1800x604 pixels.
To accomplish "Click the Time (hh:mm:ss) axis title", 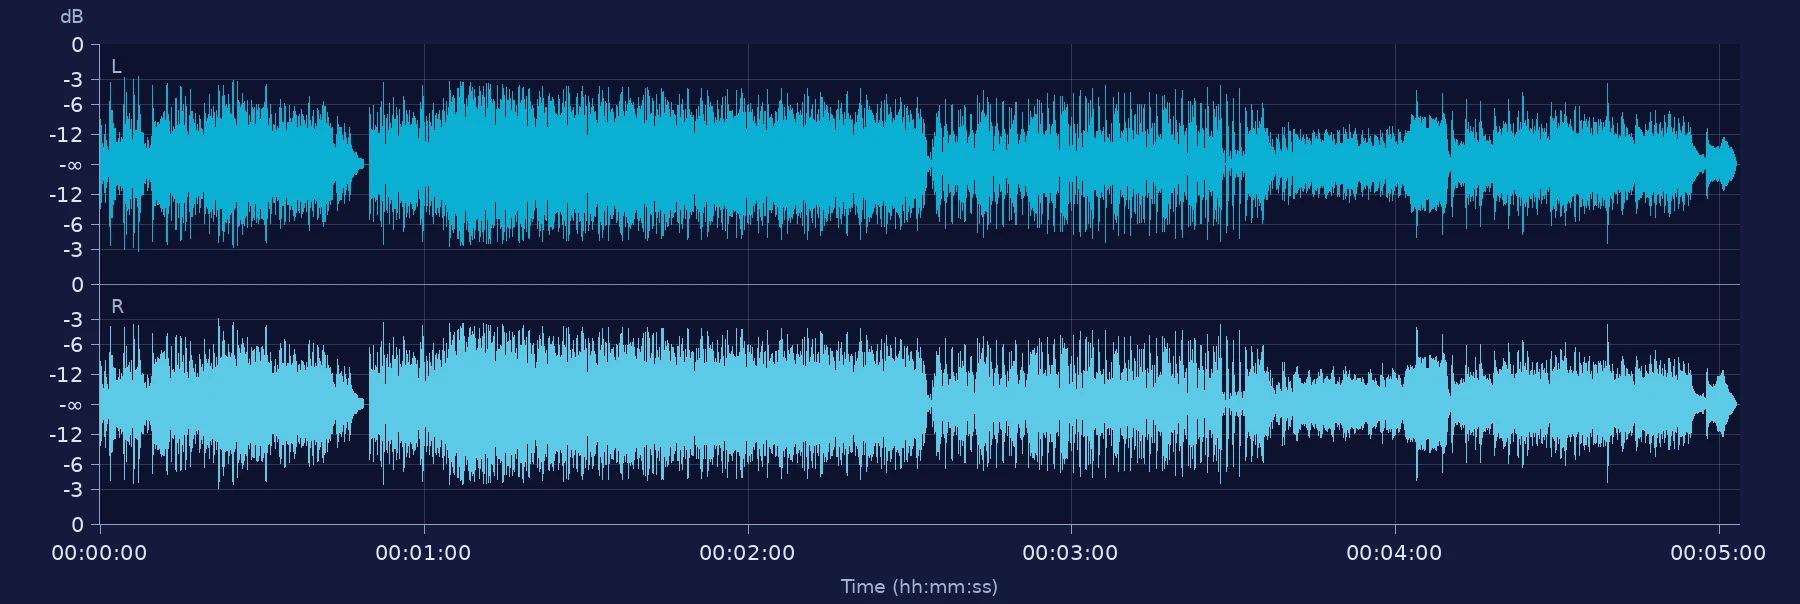I will pyautogui.click(x=919, y=587).
